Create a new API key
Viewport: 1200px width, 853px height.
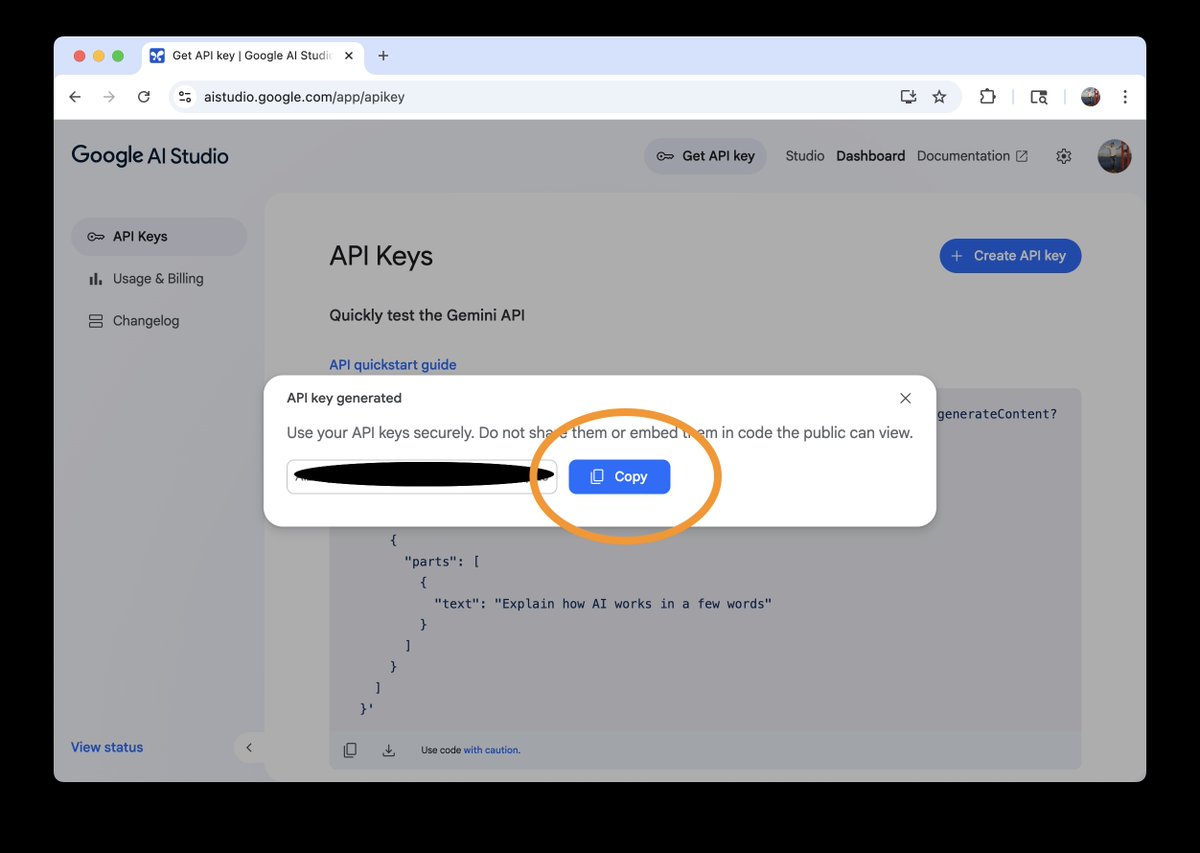click(x=1010, y=256)
